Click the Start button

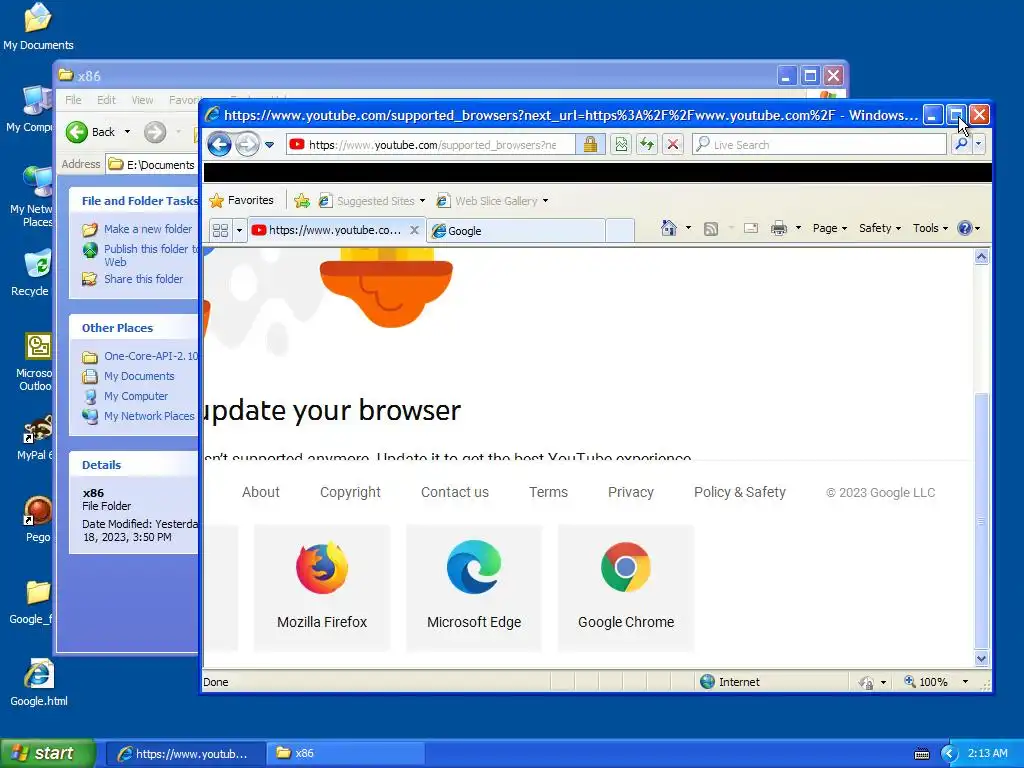pyautogui.click(x=47, y=753)
